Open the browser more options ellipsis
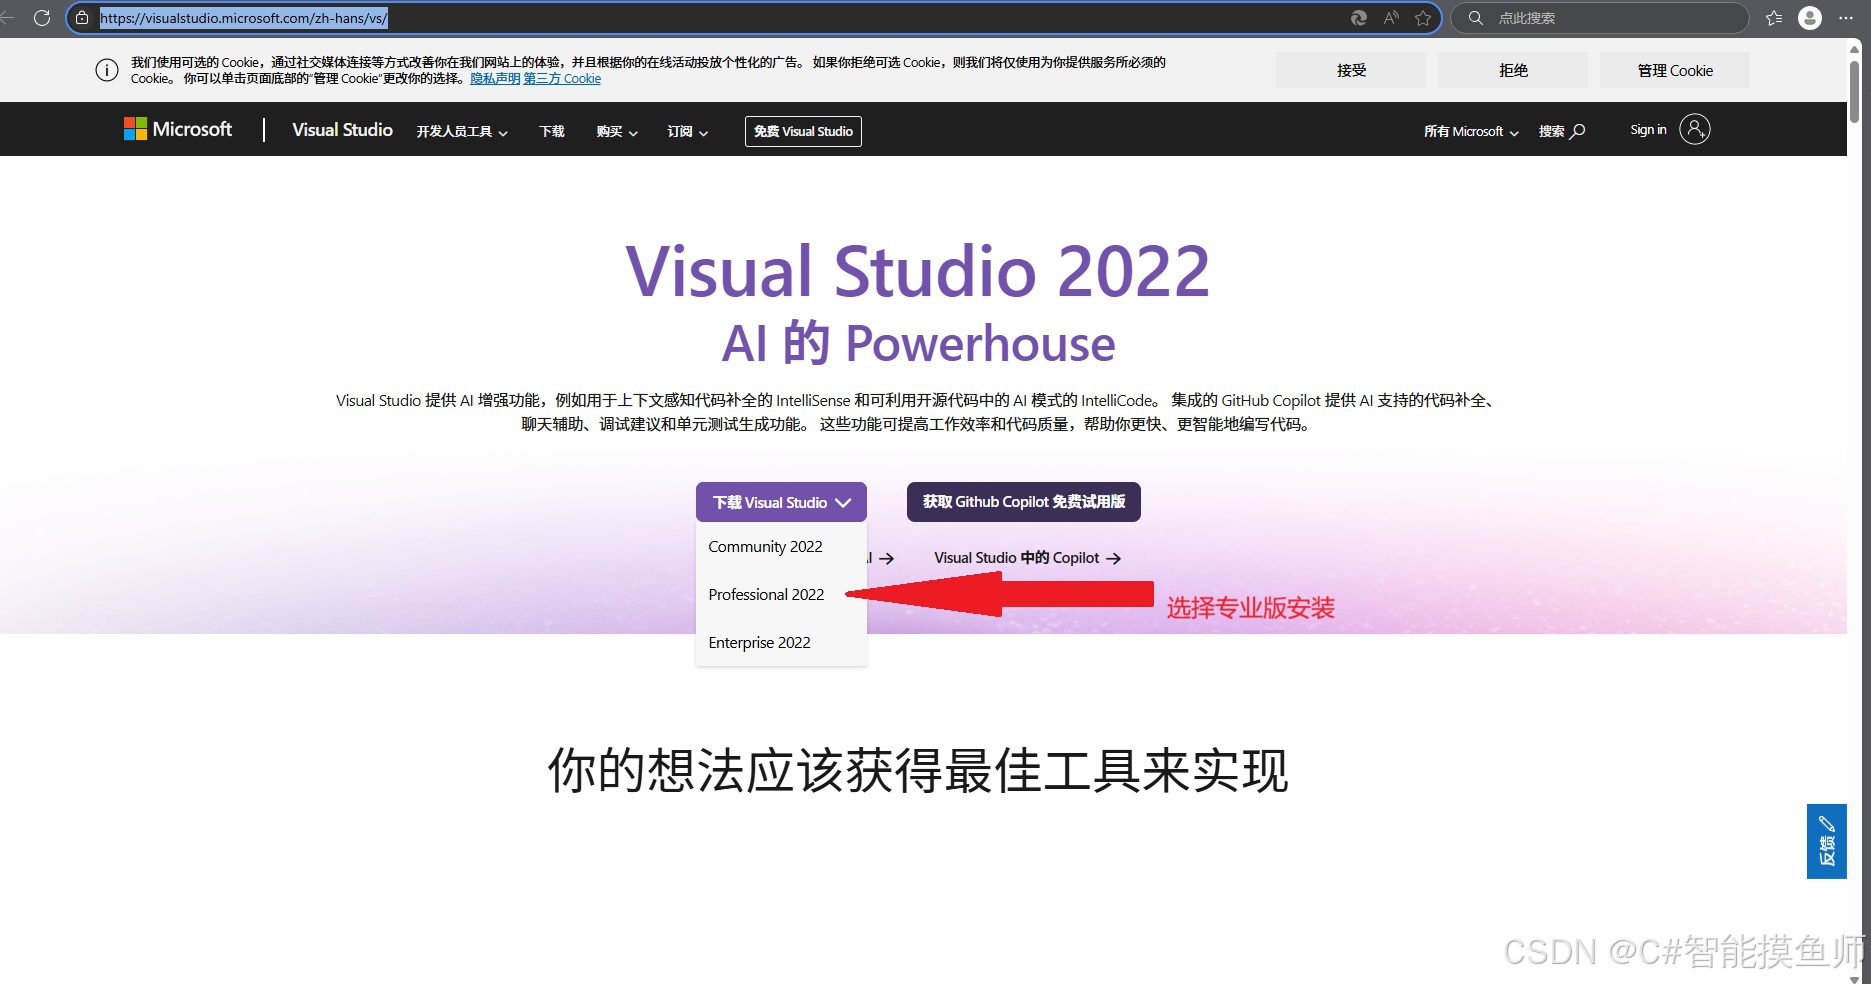This screenshot has height=984, width=1871. point(1847,17)
